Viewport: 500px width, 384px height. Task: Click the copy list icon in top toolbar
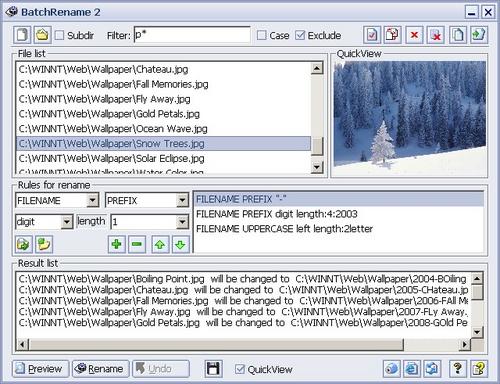[458, 35]
